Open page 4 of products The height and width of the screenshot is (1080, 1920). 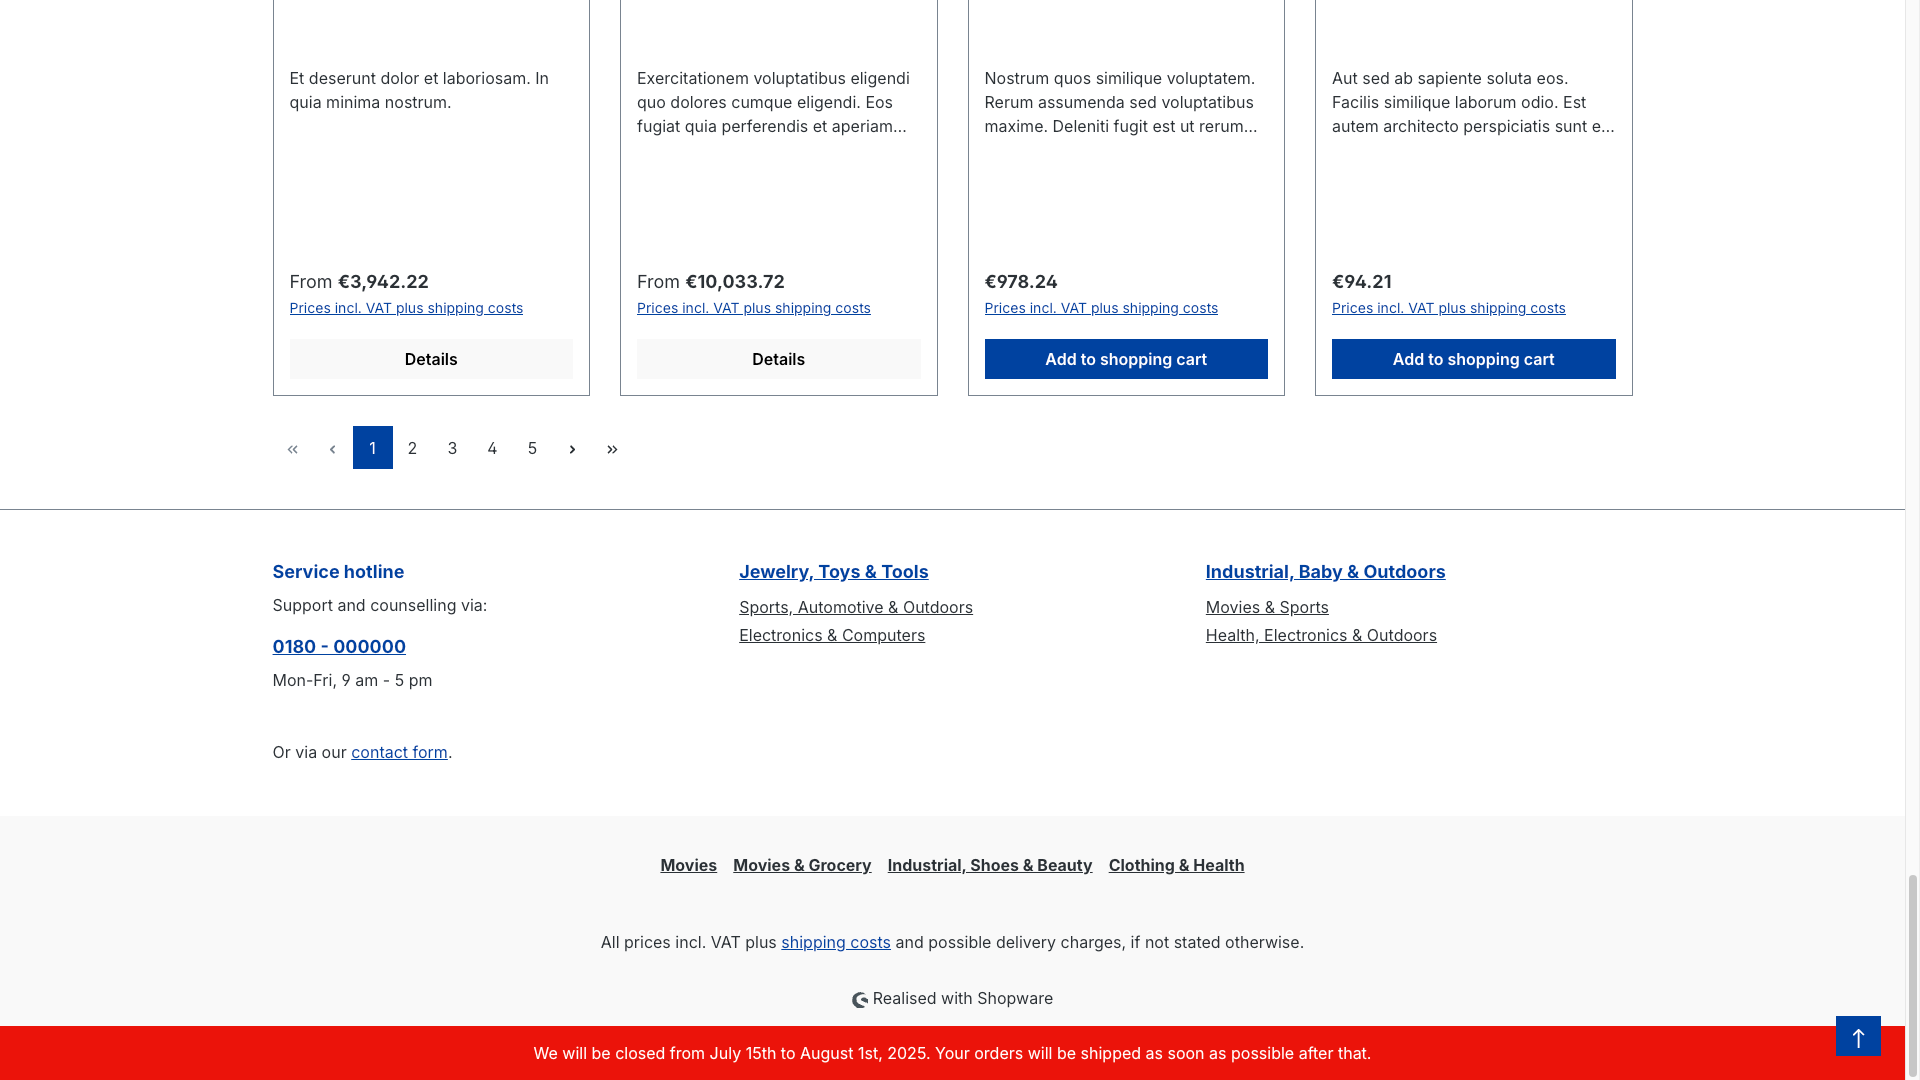click(492, 448)
